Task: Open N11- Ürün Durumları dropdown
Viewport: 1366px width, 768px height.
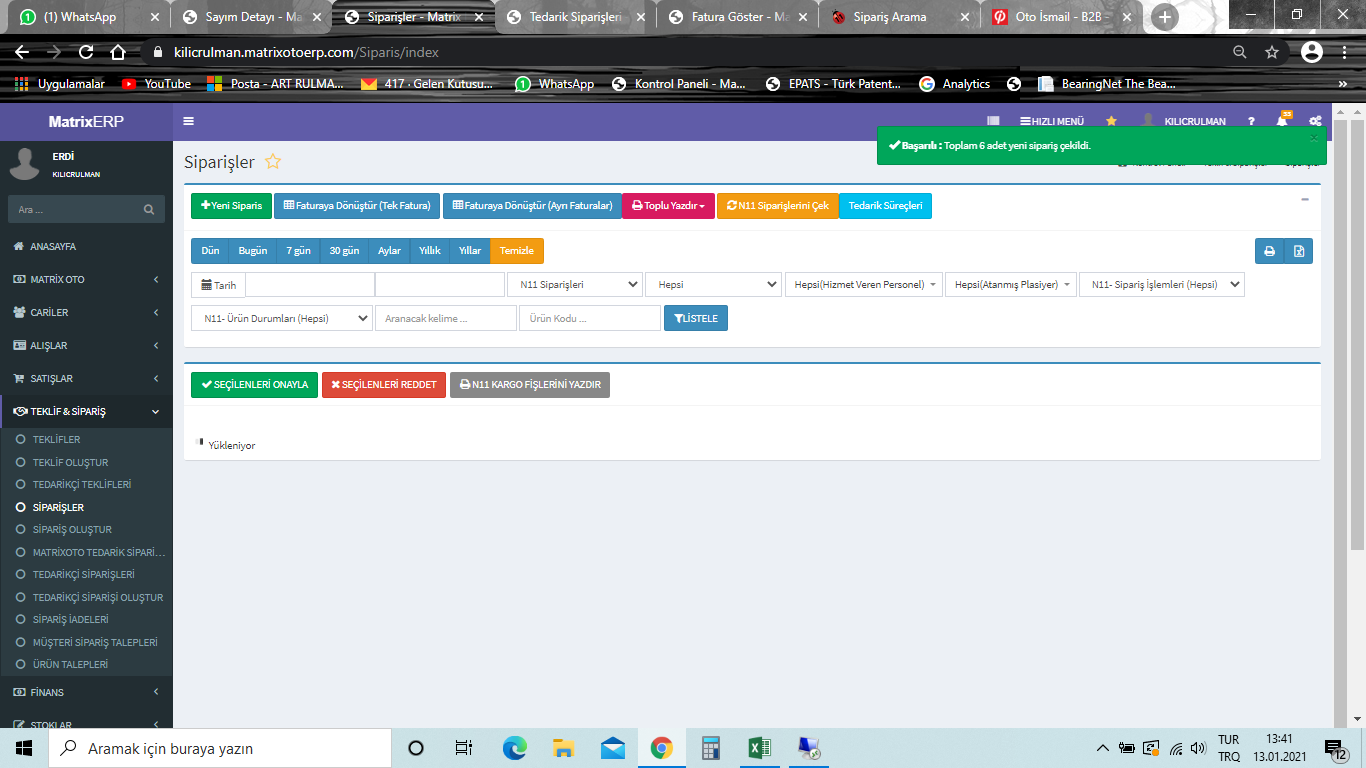Action: [x=281, y=318]
